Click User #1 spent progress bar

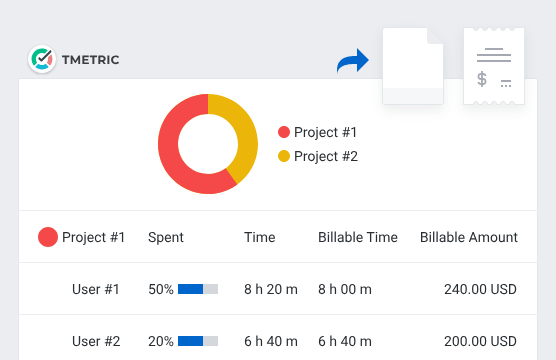tap(198, 289)
